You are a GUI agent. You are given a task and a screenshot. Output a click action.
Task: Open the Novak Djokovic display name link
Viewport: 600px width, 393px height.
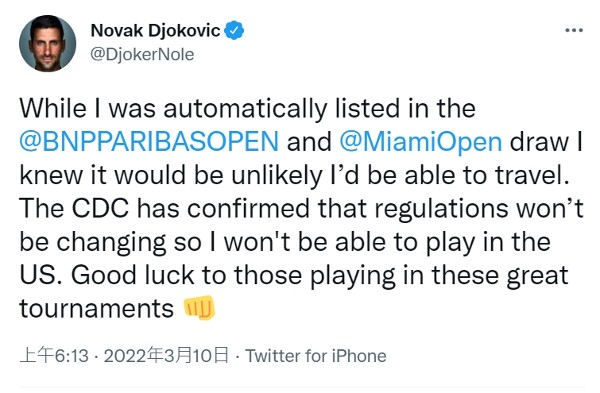(x=155, y=31)
